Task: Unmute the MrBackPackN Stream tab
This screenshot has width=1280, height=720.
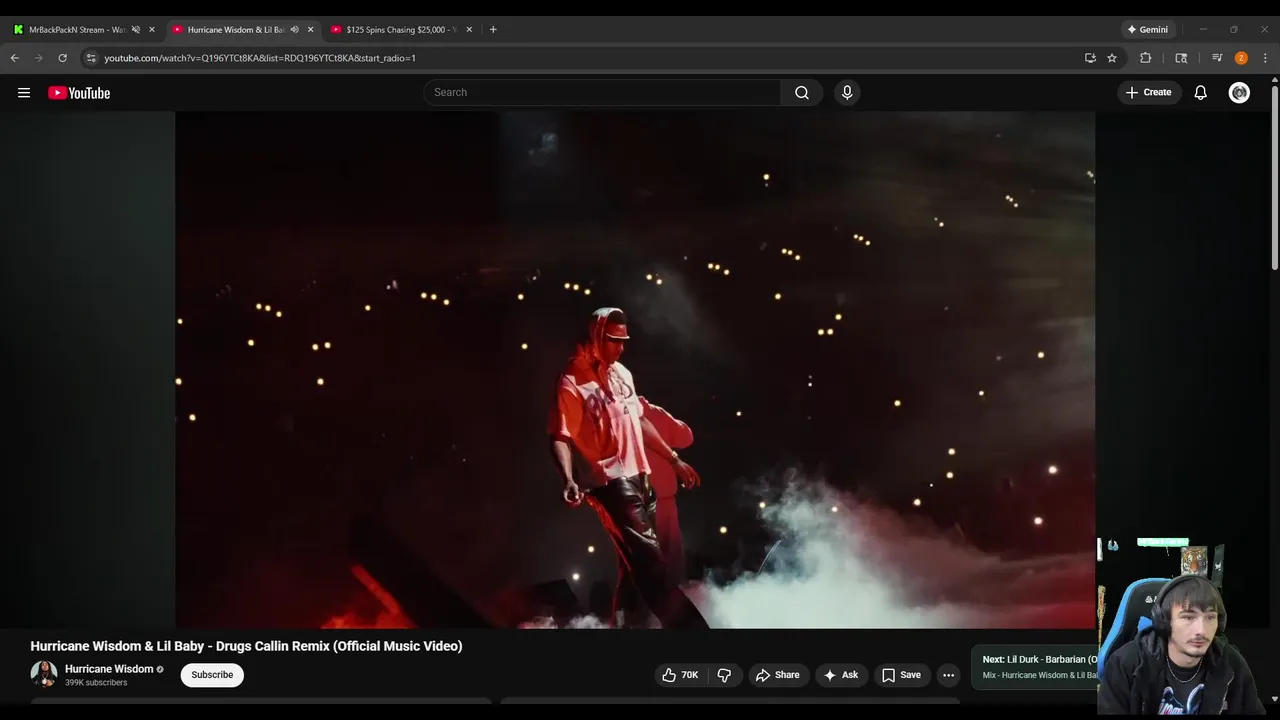Action: tap(136, 29)
